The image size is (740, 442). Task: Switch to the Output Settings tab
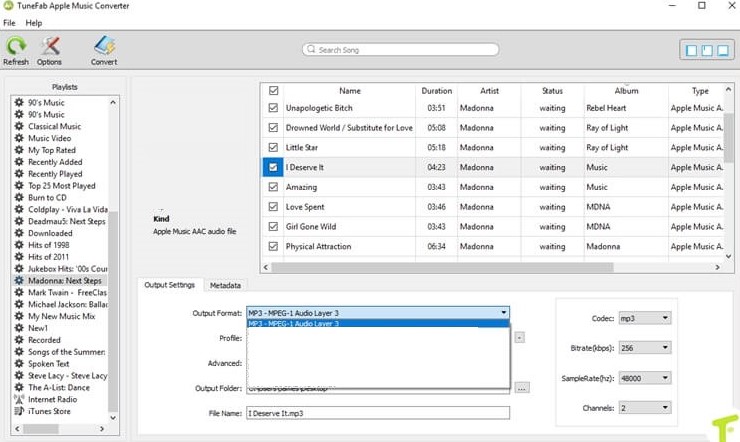(x=169, y=285)
